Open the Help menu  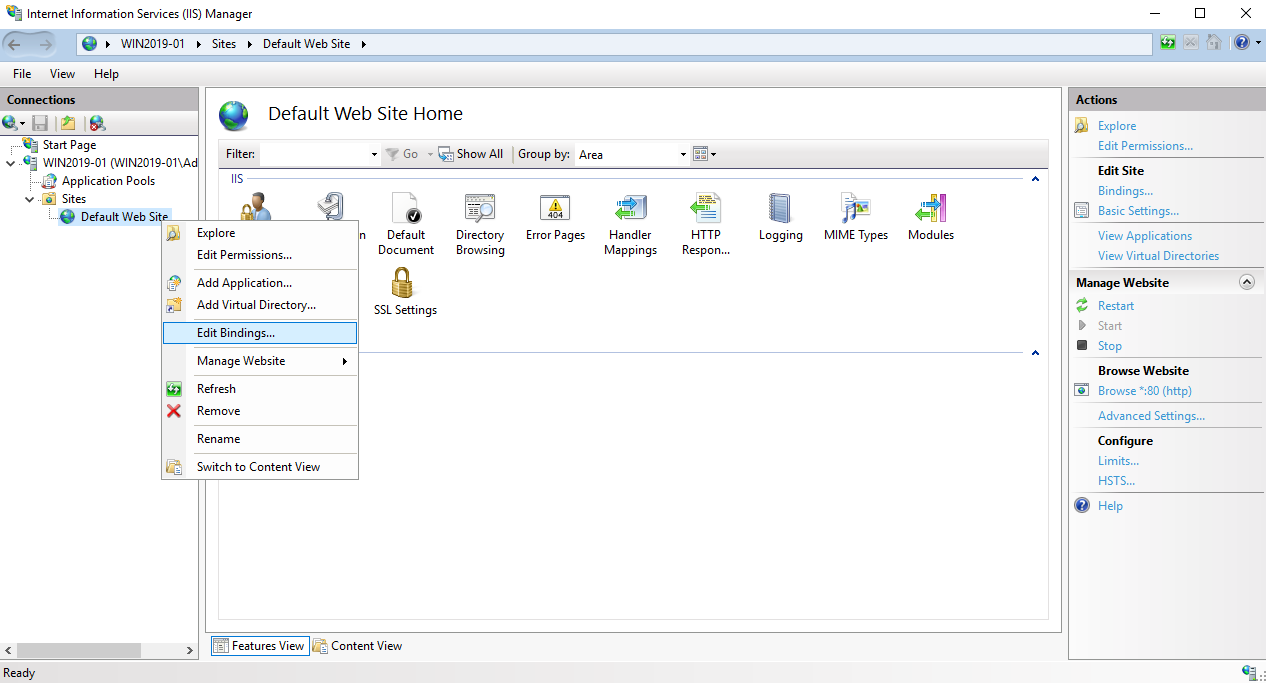(106, 74)
